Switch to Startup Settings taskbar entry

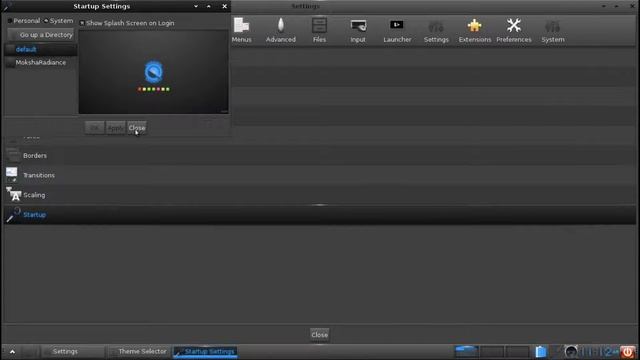click(x=205, y=351)
